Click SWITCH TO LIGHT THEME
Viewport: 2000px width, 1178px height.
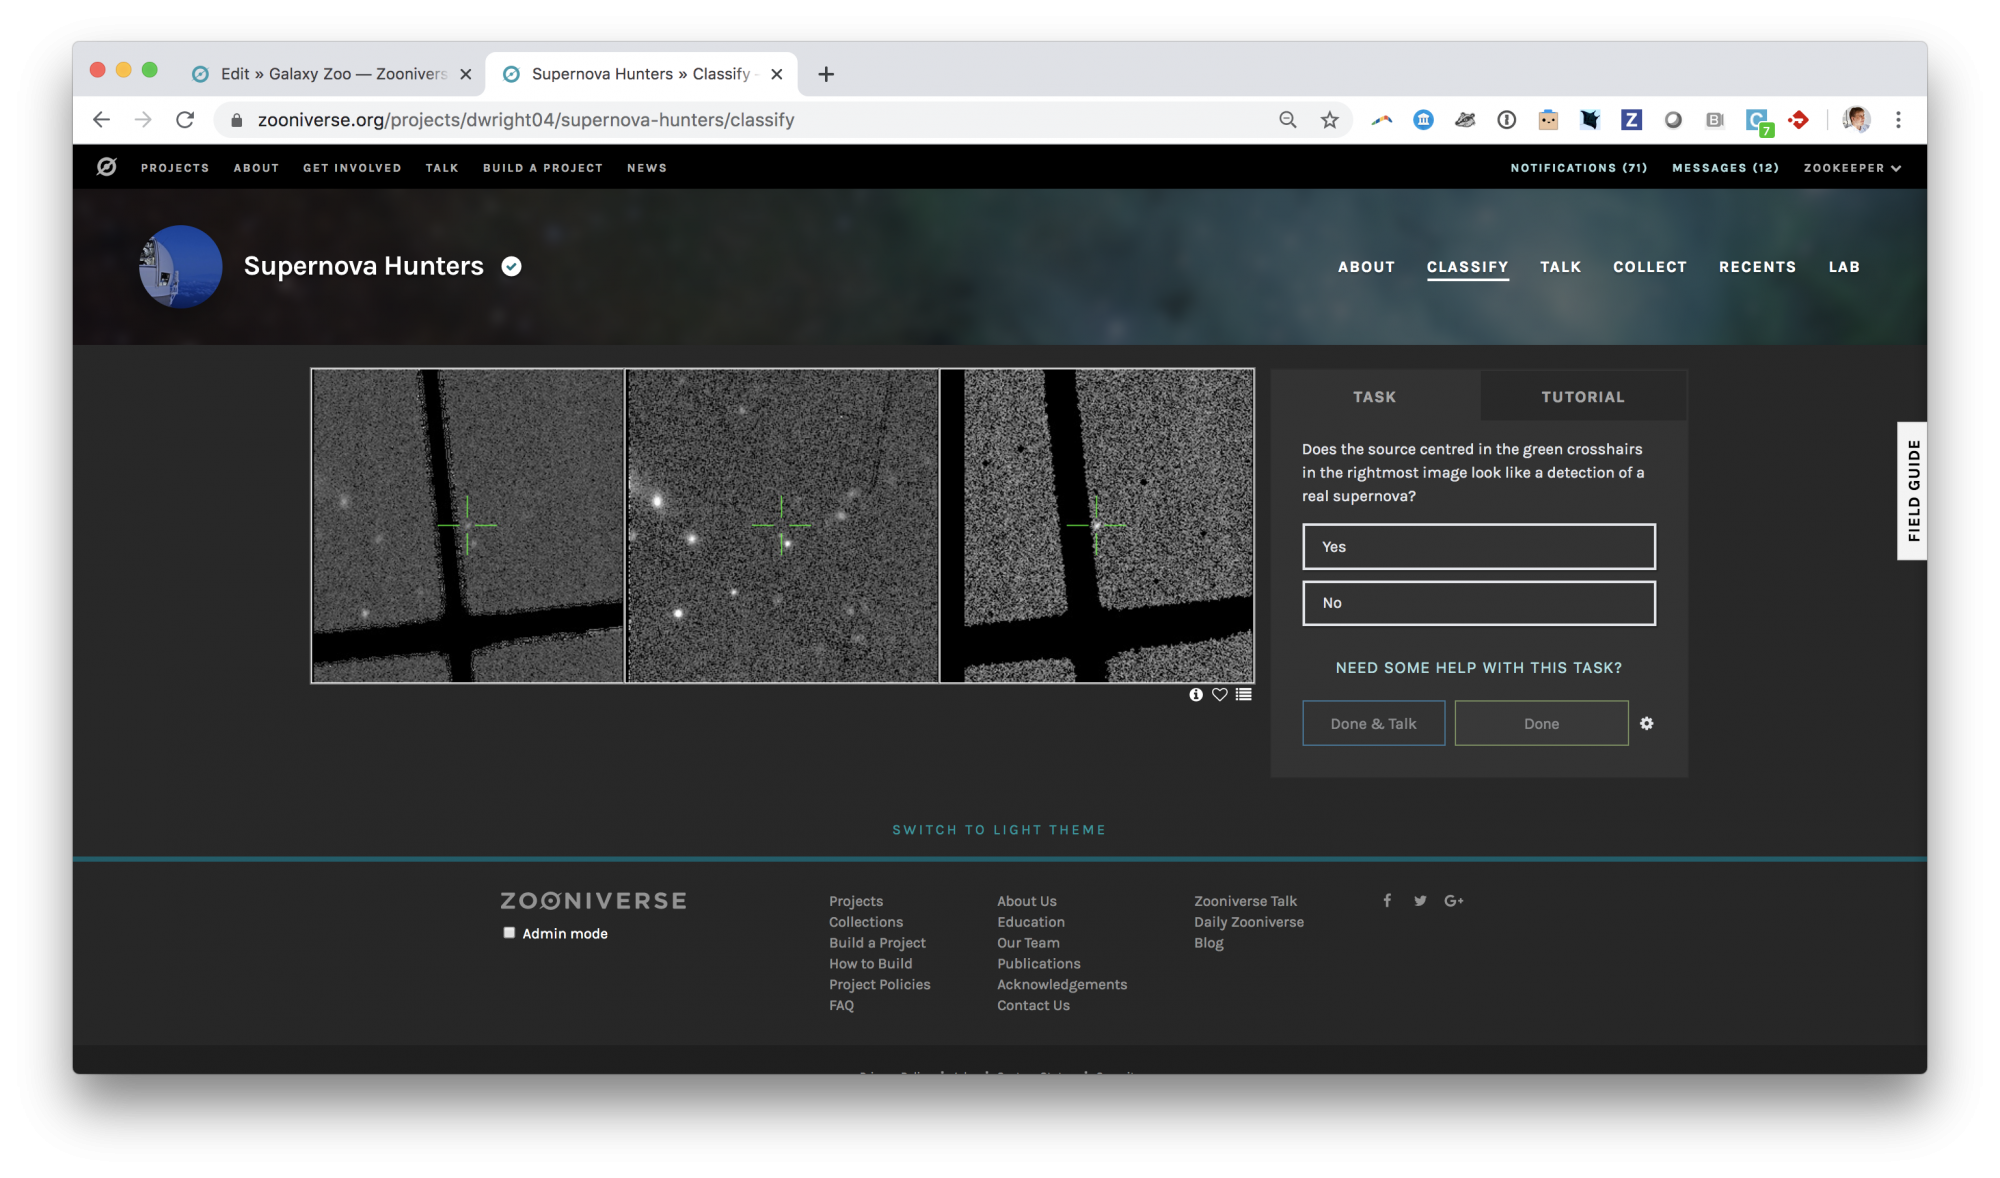point(998,830)
